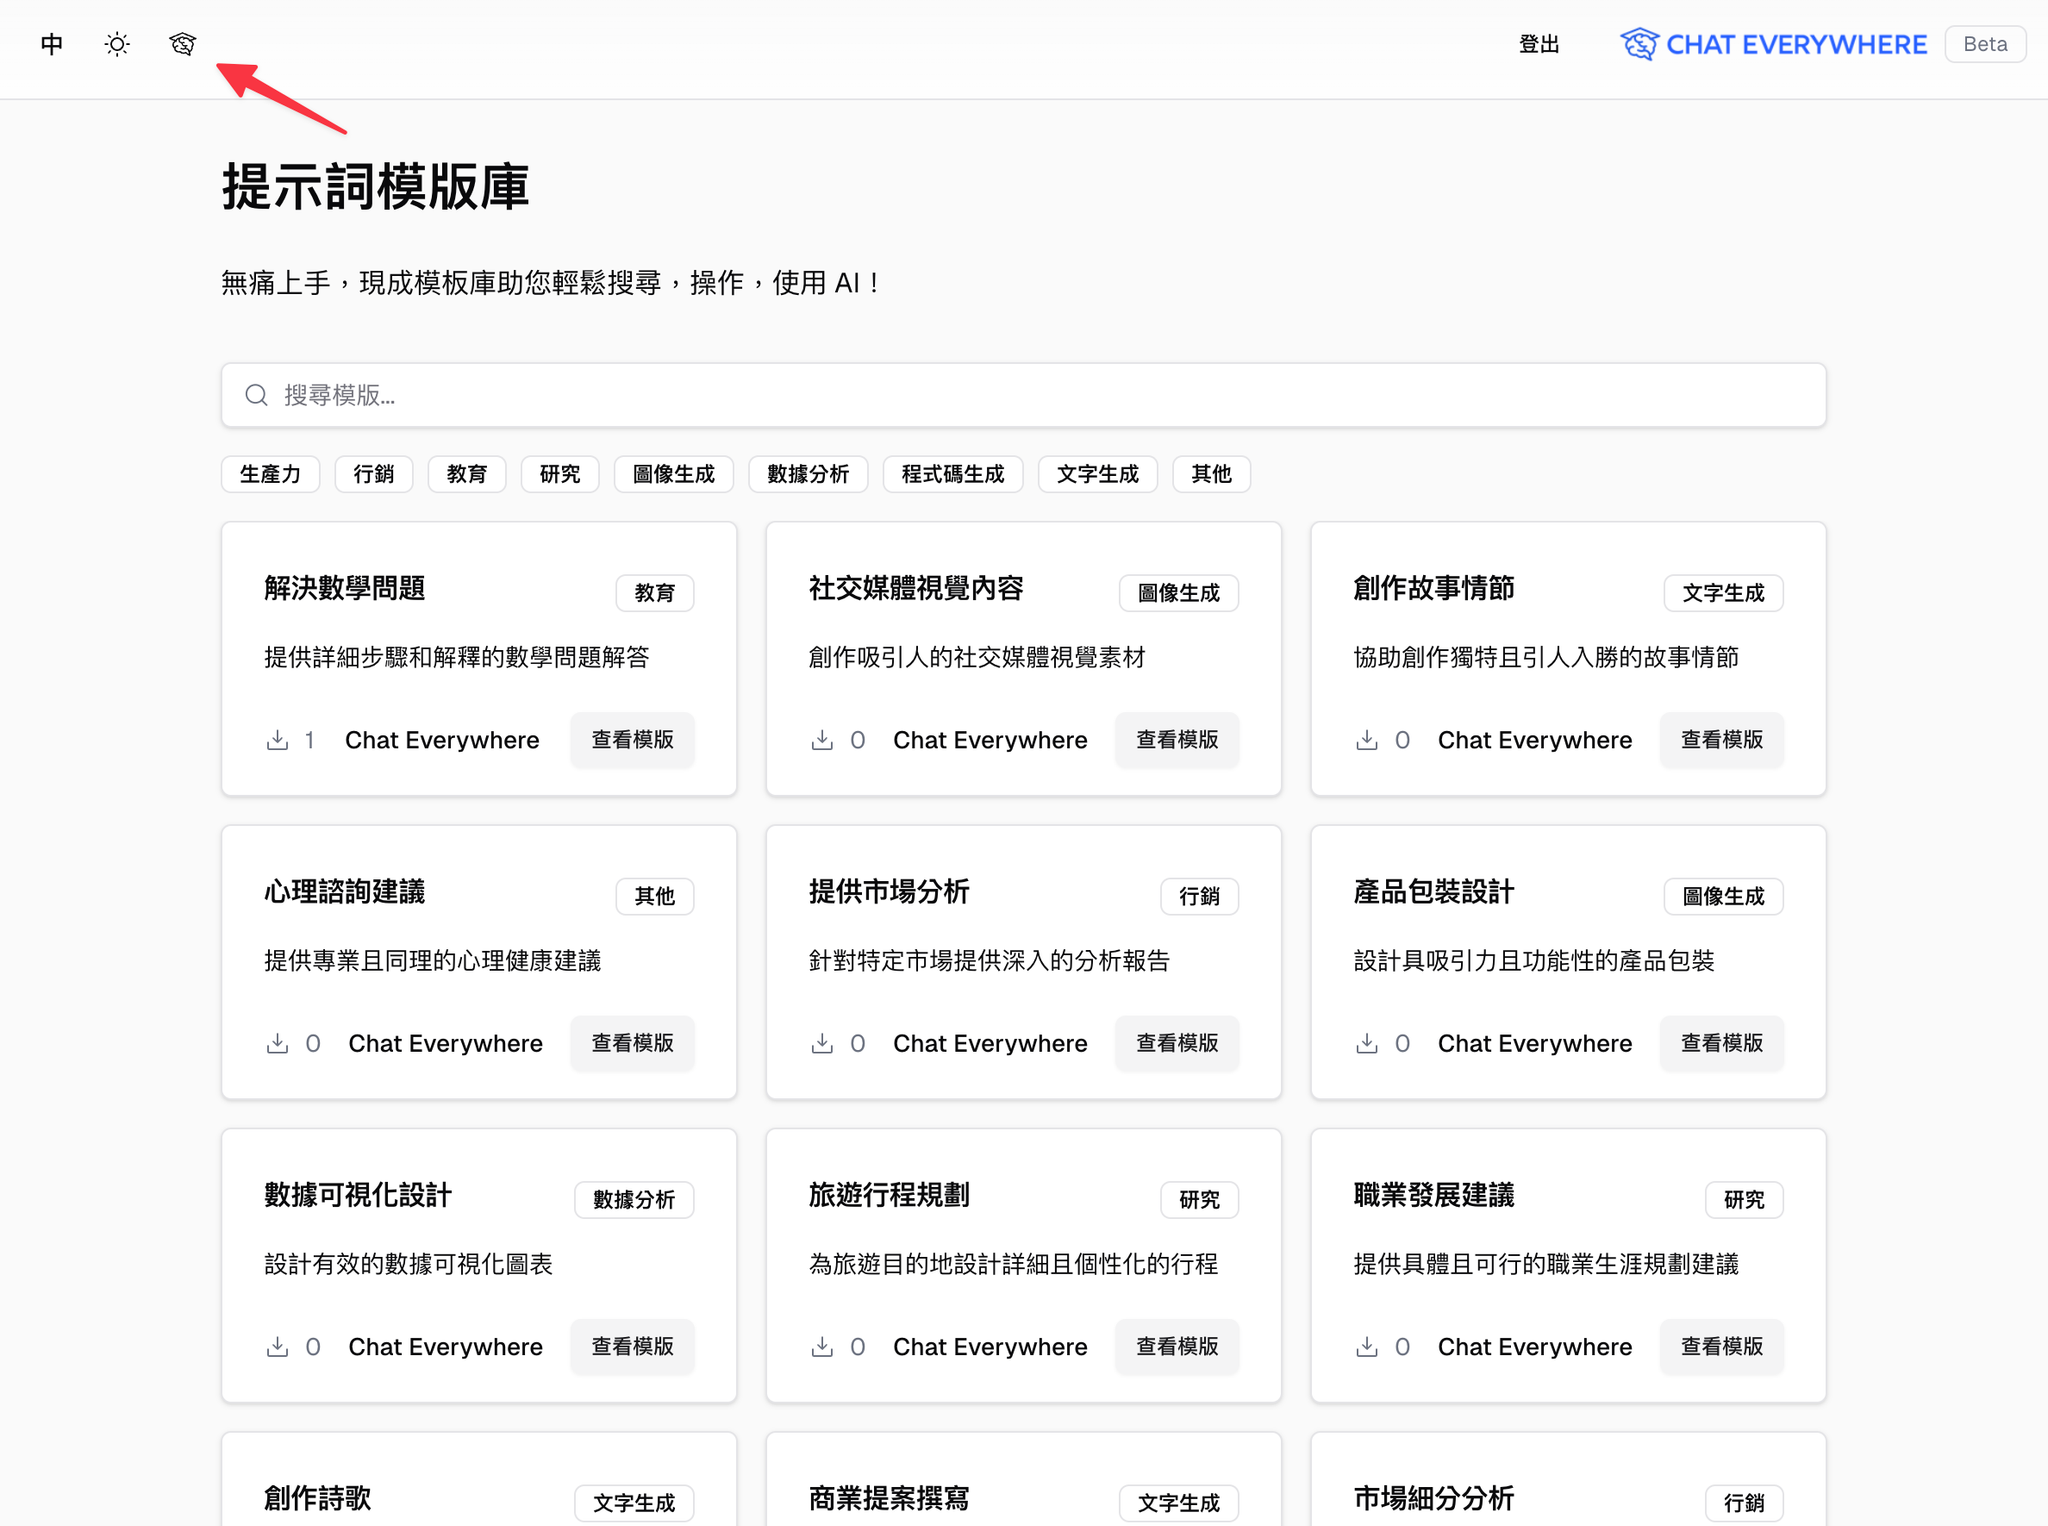Click 圖像生成 tag on 產品包裝設計 card
This screenshot has width=2048, height=1526.
pyautogui.click(x=1724, y=896)
